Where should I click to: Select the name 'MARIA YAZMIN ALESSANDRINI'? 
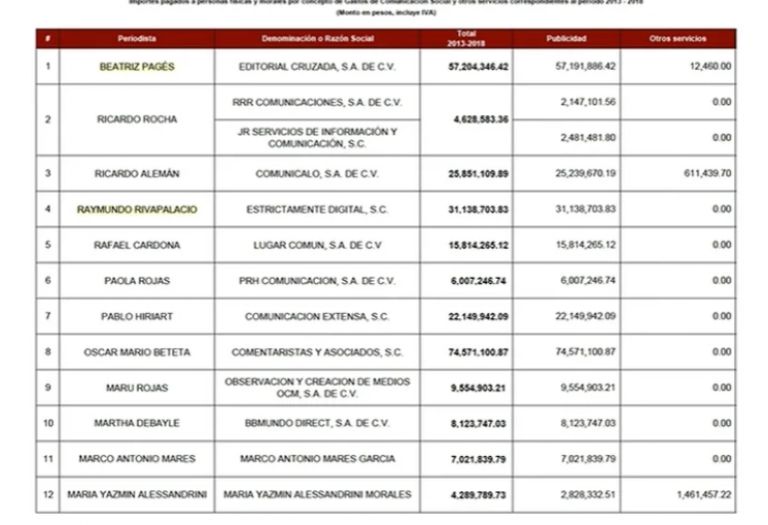pos(137,495)
